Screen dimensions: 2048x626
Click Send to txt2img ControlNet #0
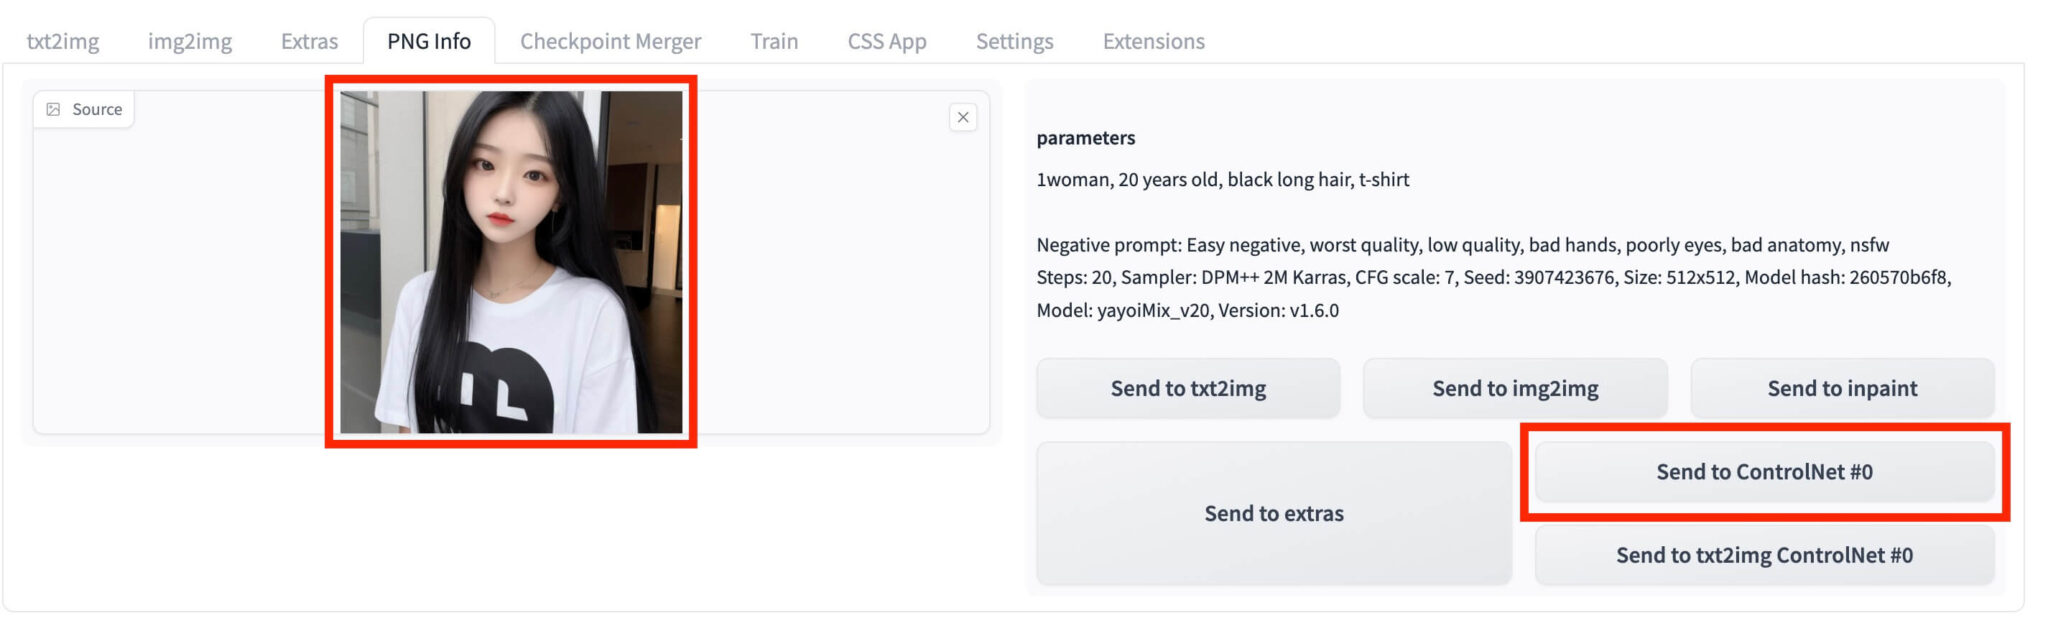pos(1765,554)
